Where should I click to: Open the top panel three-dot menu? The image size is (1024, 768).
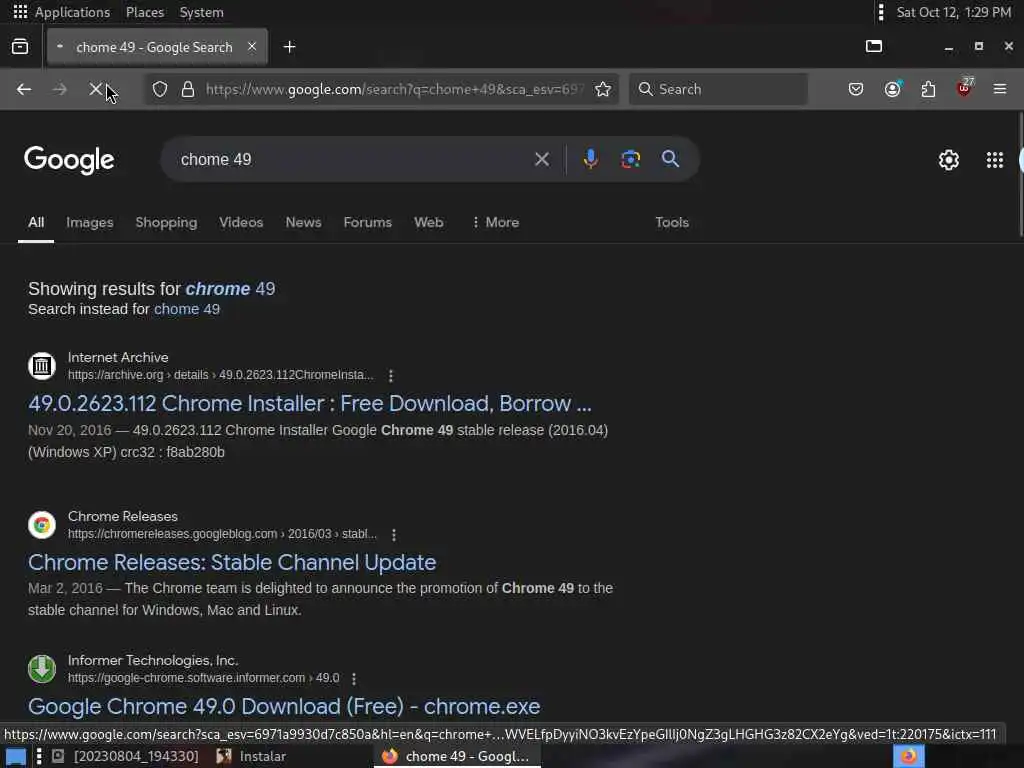coord(881,12)
